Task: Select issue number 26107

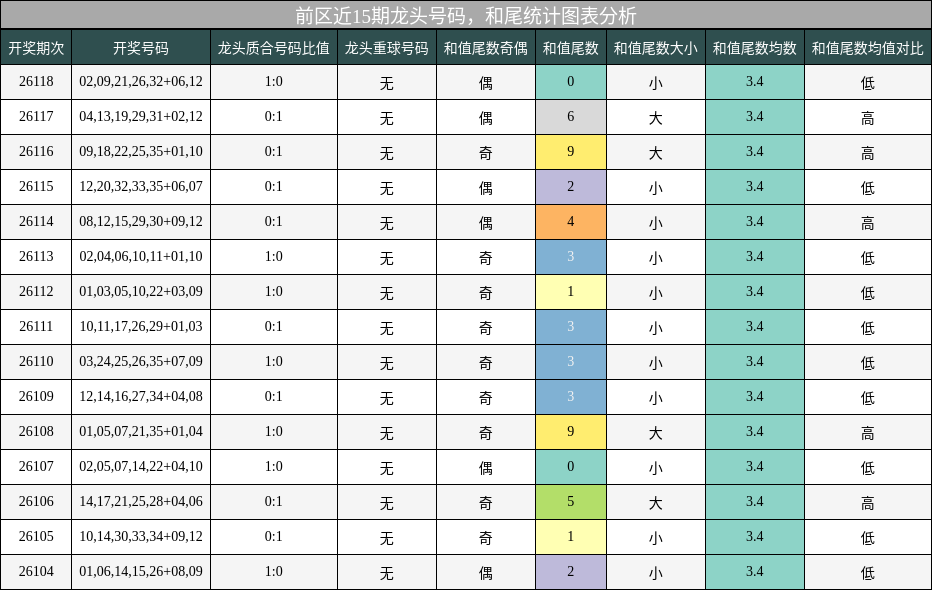Action: tap(36, 466)
